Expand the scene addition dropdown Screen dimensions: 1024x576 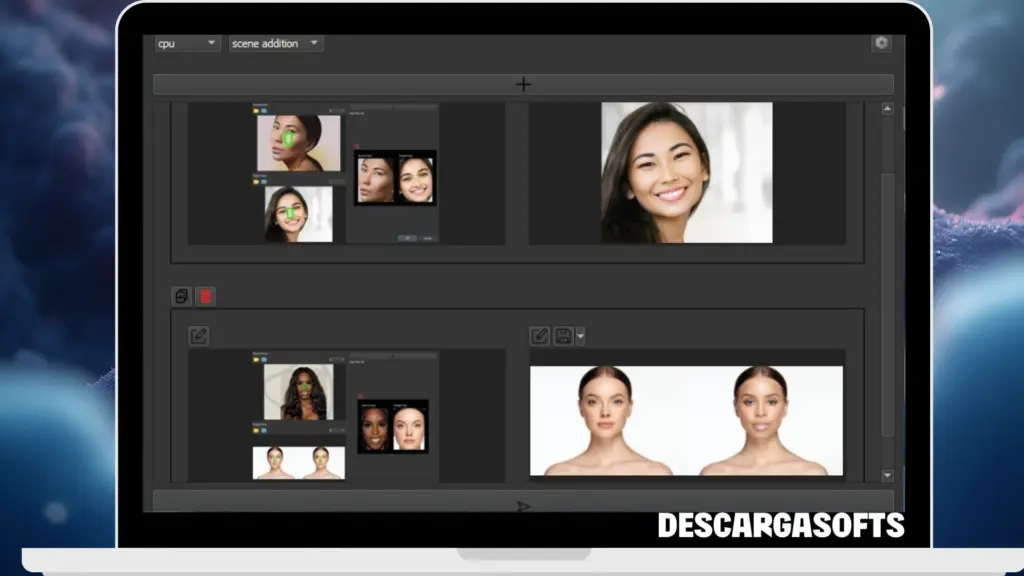point(274,43)
